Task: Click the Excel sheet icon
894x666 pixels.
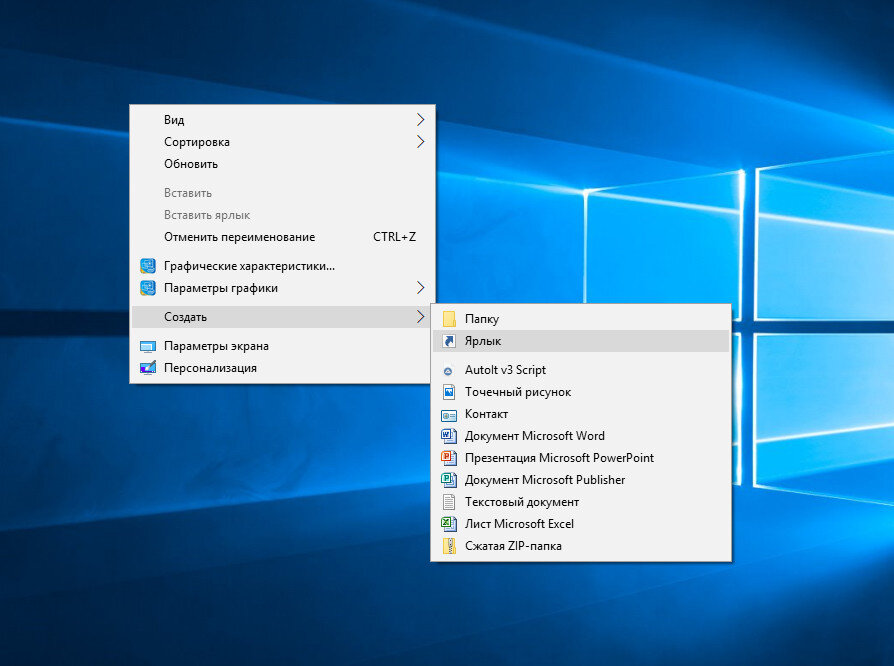Action: coord(449,524)
